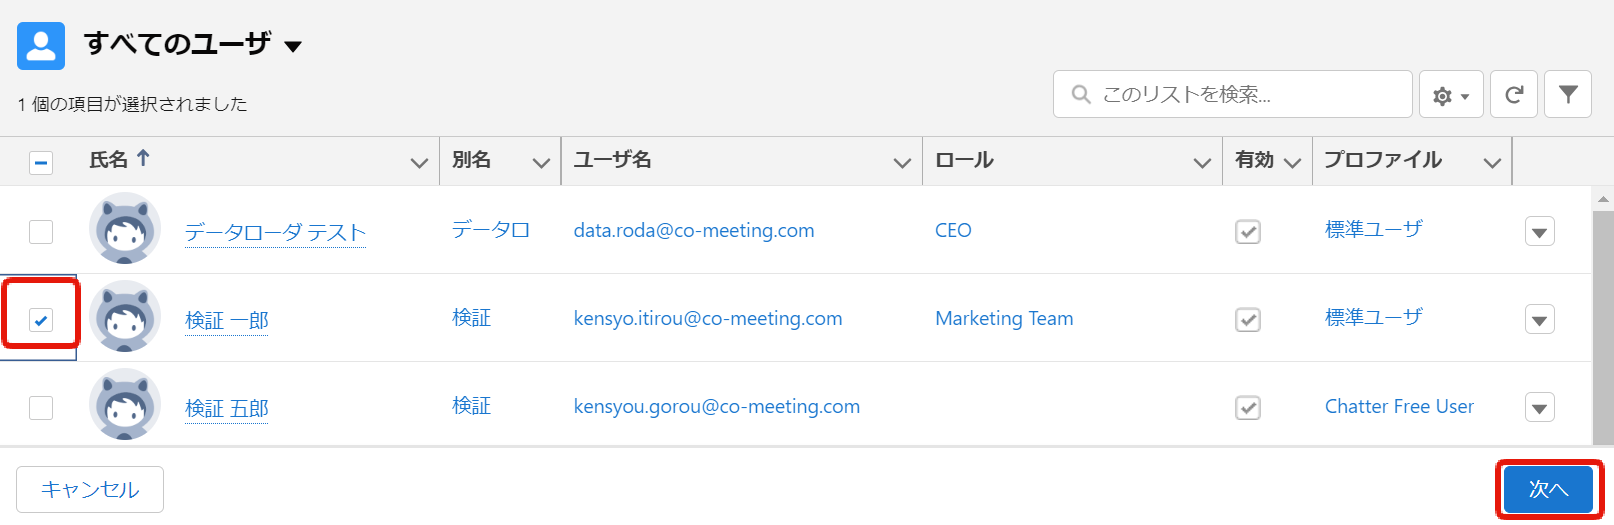Image resolution: width=1614 pixels, height=525 pixels.
Task: Open row actions for データローダ テスト
Action: [1540, 232]
